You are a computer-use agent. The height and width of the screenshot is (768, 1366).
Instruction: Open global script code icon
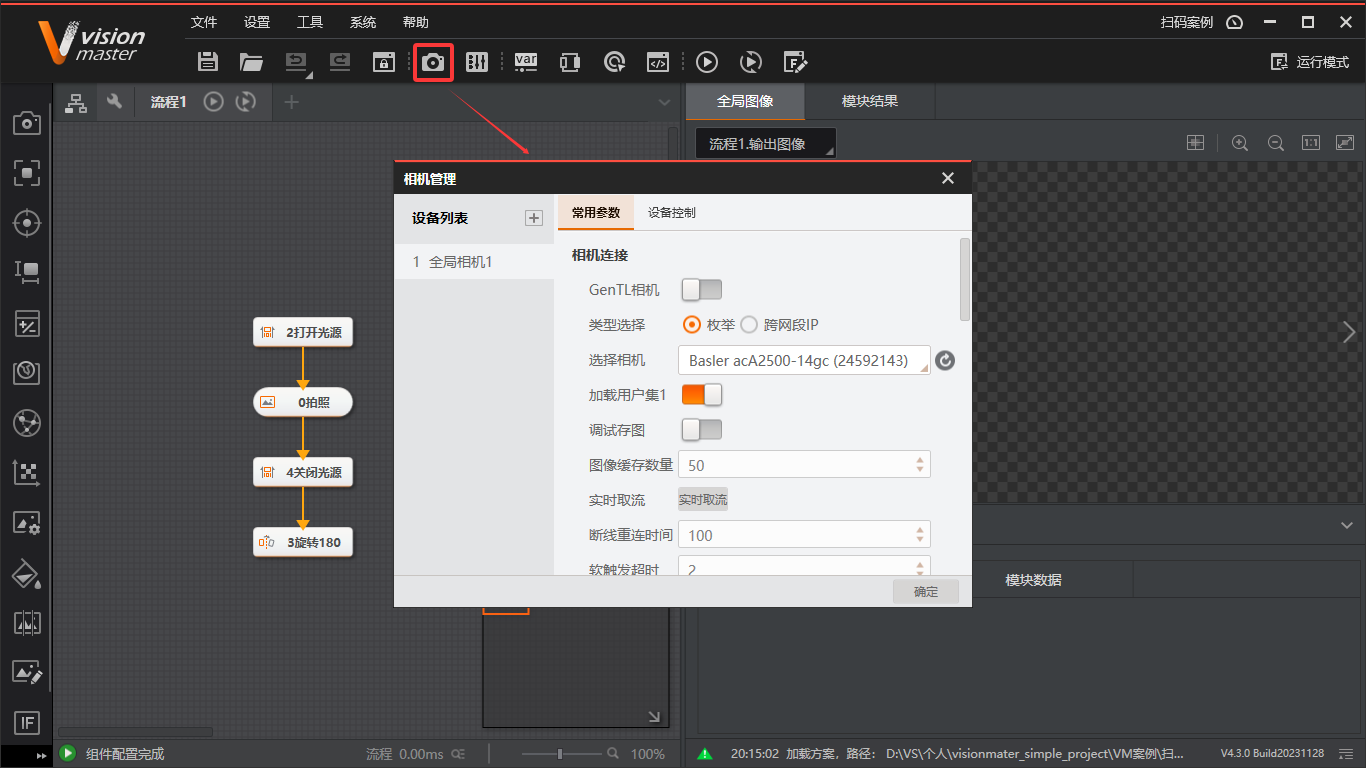[x=658, y=62]
